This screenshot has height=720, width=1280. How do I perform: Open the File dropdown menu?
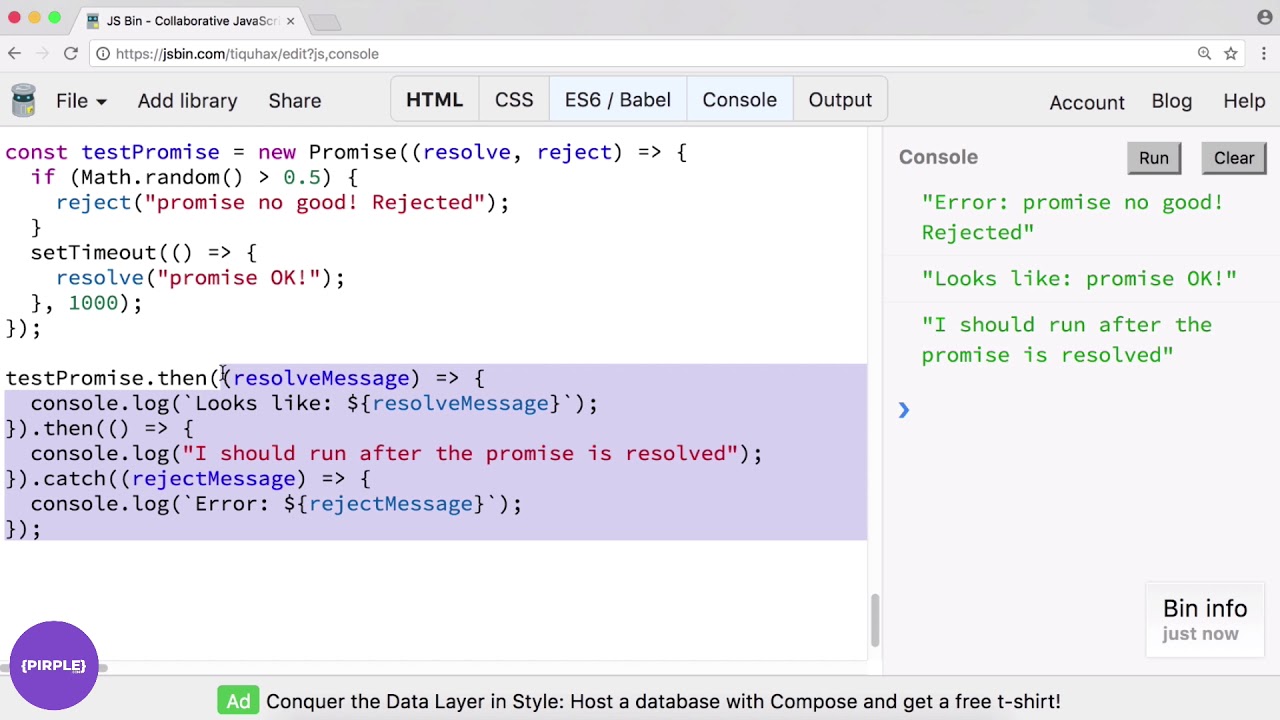click(81, 101)
